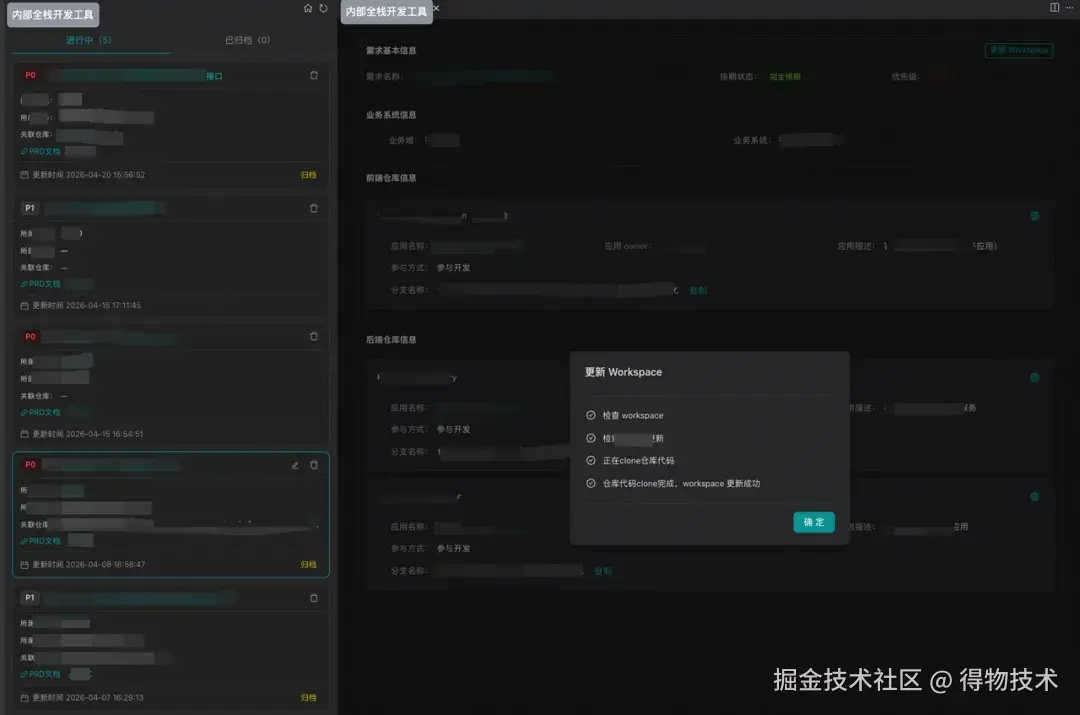Image resolution: width=1080 pixels, height=715 pixels.
Task: Click the 仓库代码clone完成 status text
Action: pos(681,484)
